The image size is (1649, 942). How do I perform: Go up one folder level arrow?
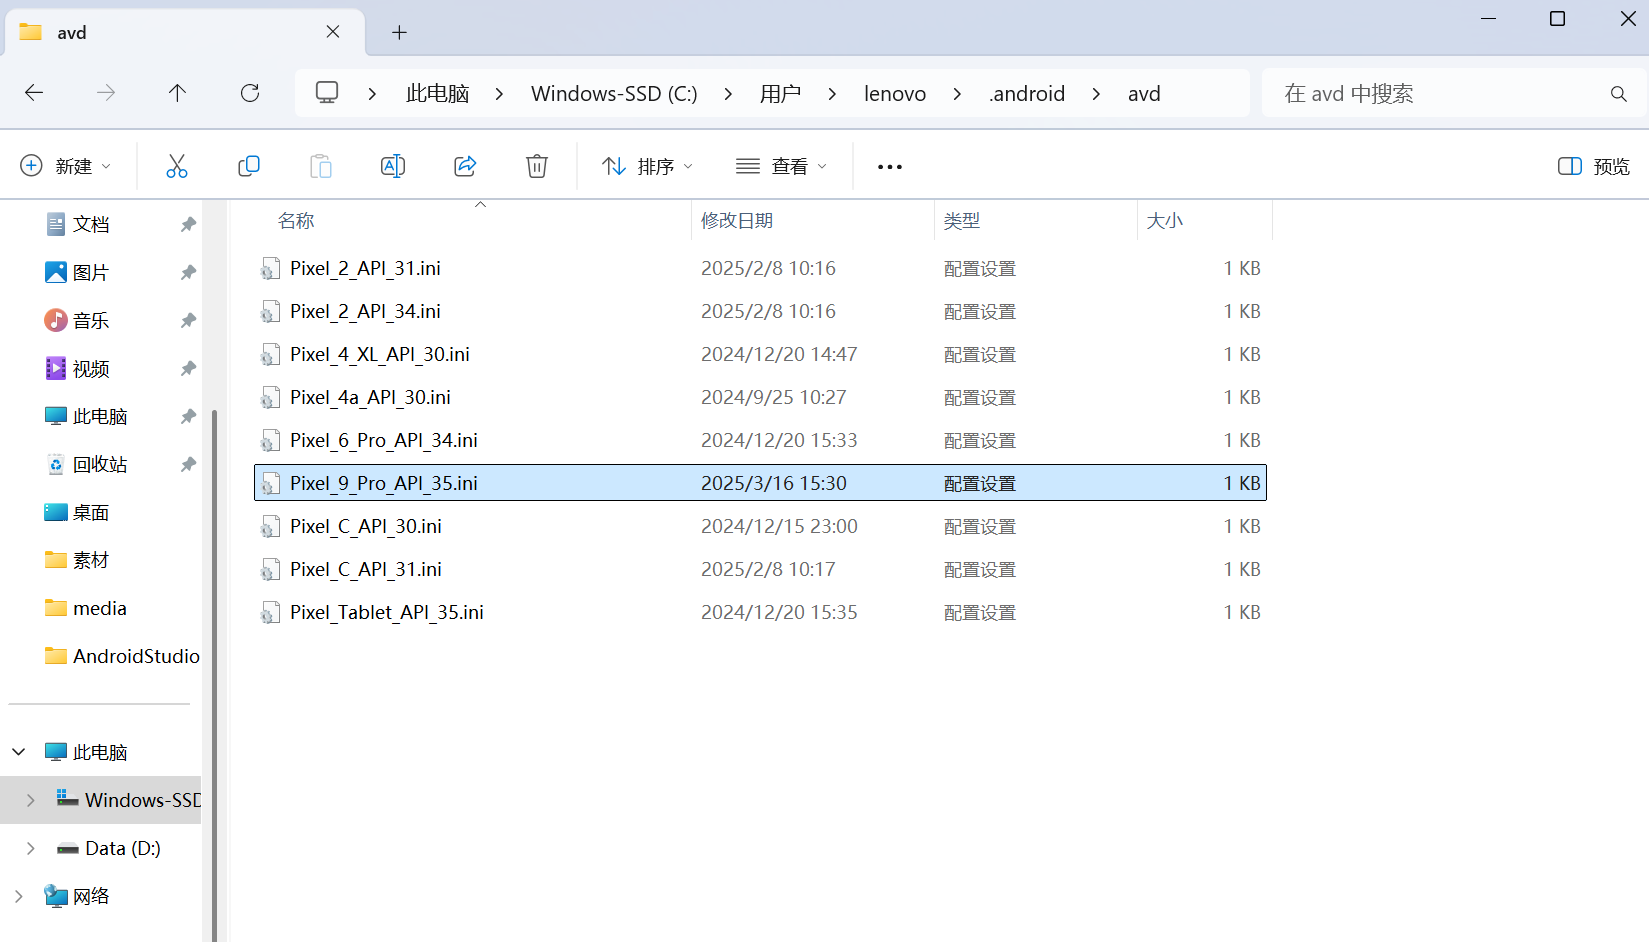click(x=177, y=93)
